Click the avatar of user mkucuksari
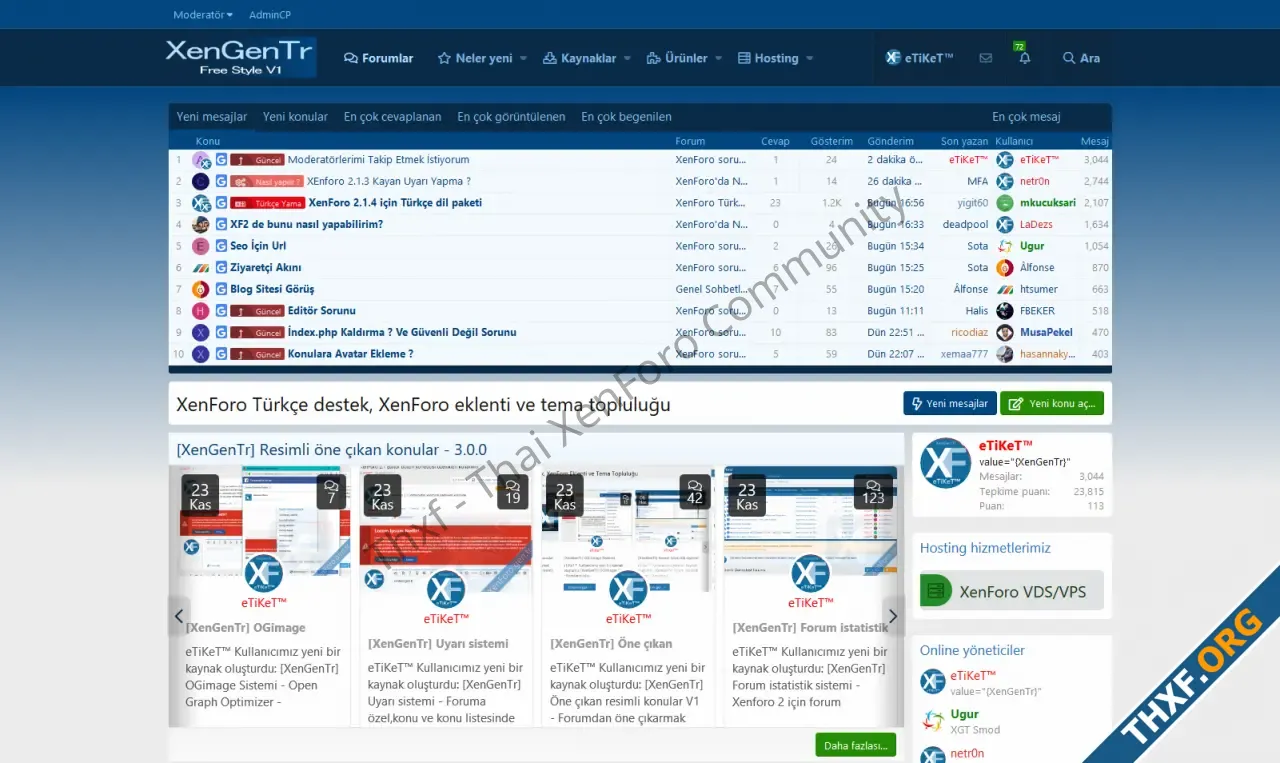Screen dimensions: 1280x763 tap(1005, 203)
